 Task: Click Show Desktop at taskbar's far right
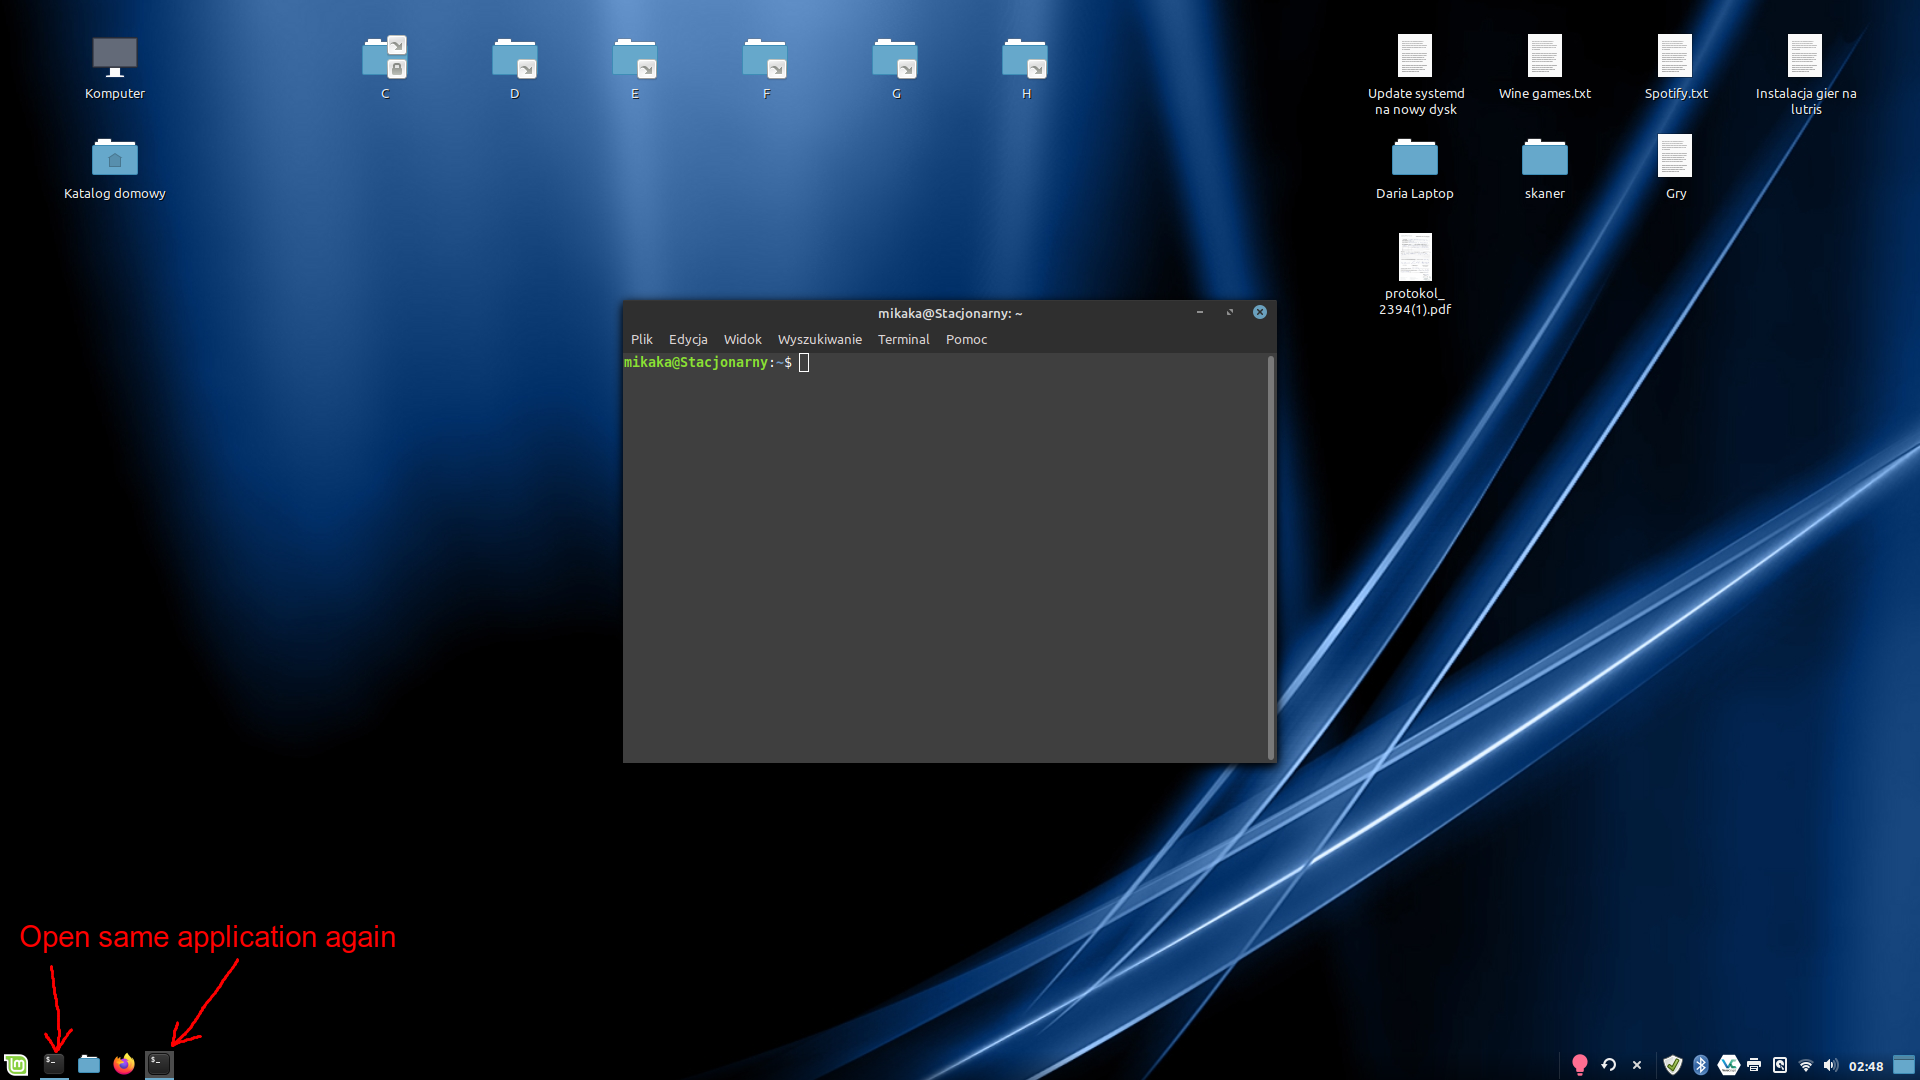[1902, 1064]
